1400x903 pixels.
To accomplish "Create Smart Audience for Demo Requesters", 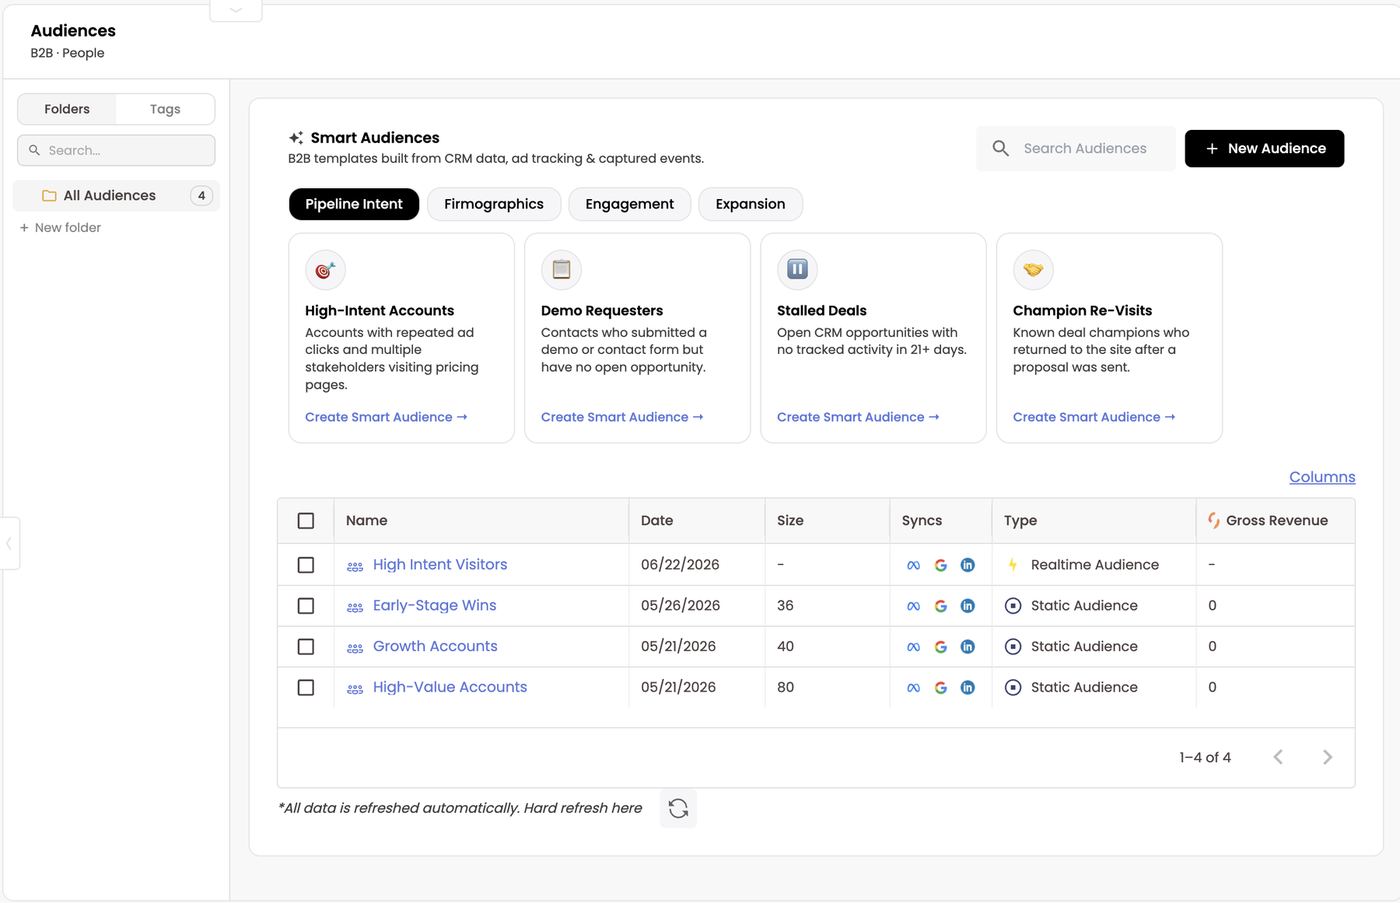I will (x=622, y=417).
